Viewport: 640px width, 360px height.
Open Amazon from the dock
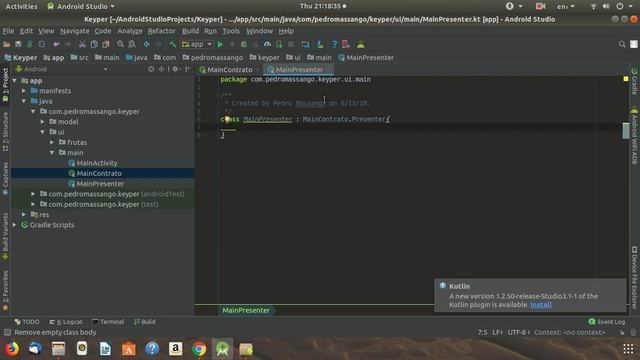[176, 349]
